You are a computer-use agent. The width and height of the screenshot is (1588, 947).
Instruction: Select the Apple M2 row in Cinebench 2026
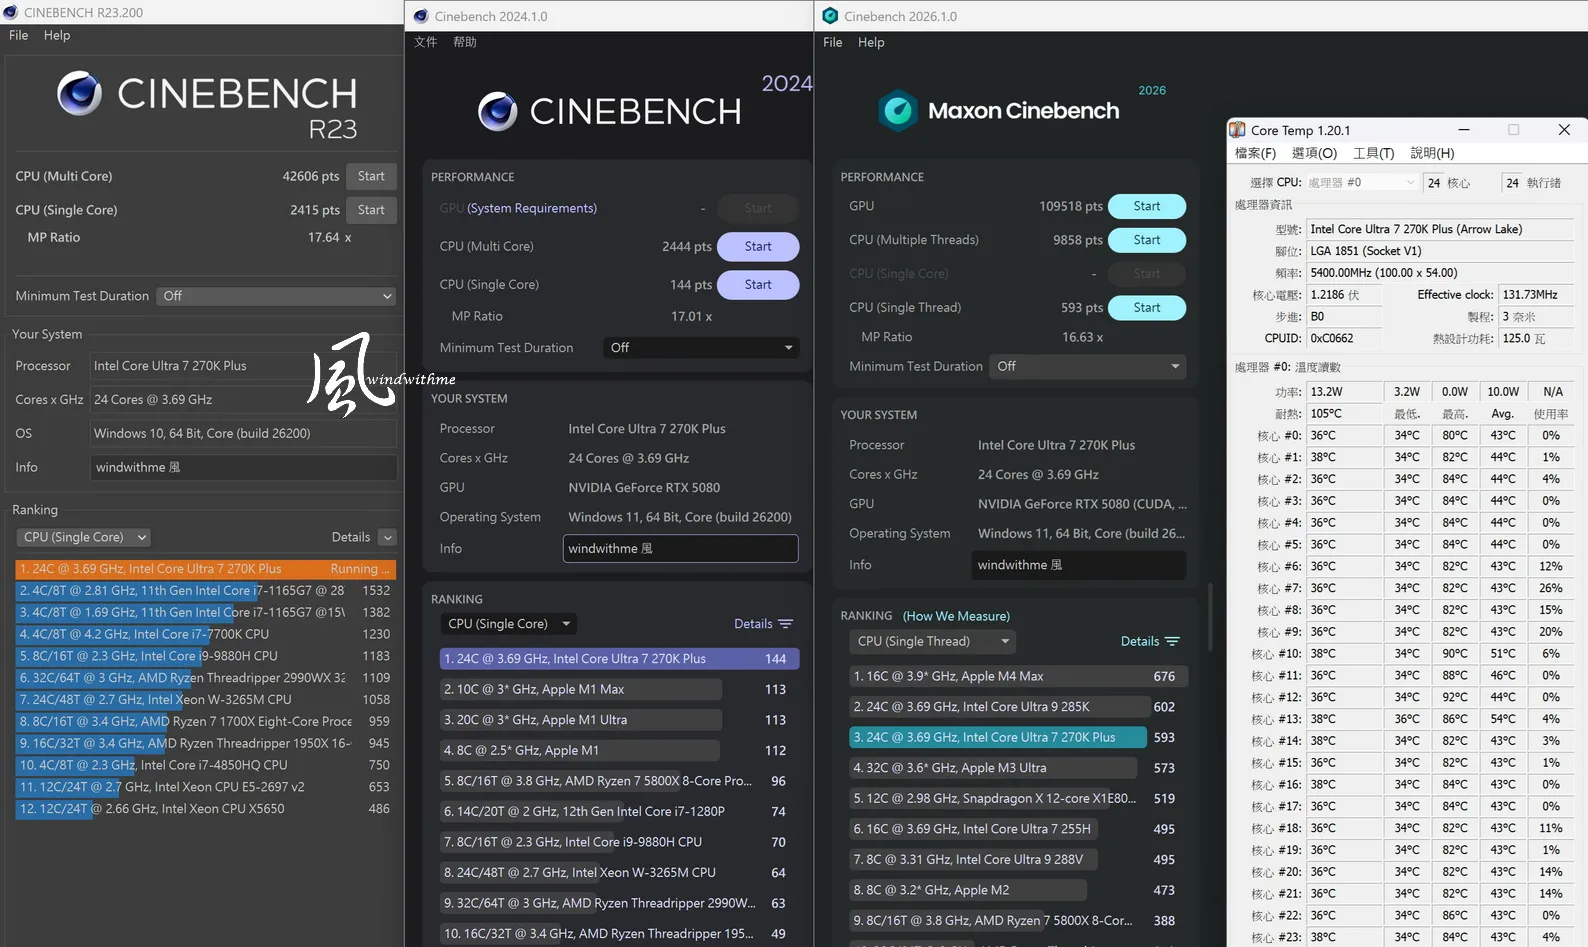(x=1018, y=890)
